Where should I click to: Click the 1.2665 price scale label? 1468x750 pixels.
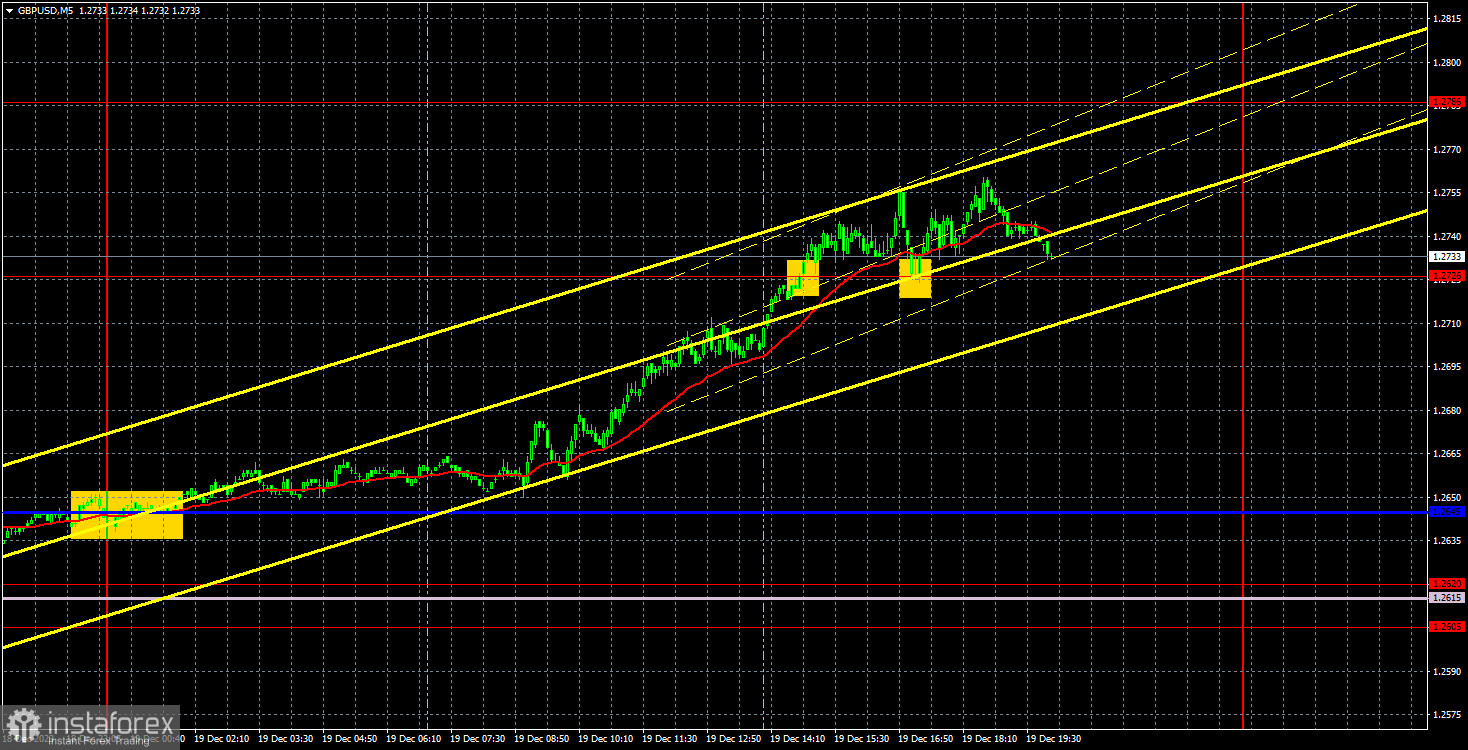click(x=1447, y=454)
